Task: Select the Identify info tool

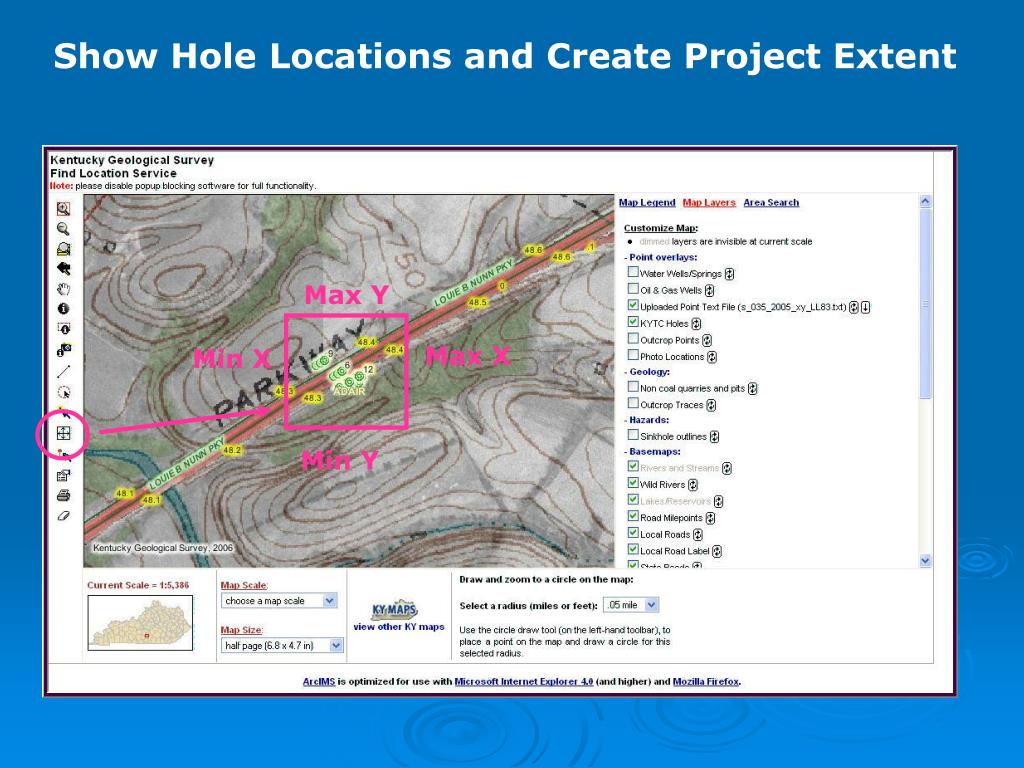Action: [x=63, y=308]
